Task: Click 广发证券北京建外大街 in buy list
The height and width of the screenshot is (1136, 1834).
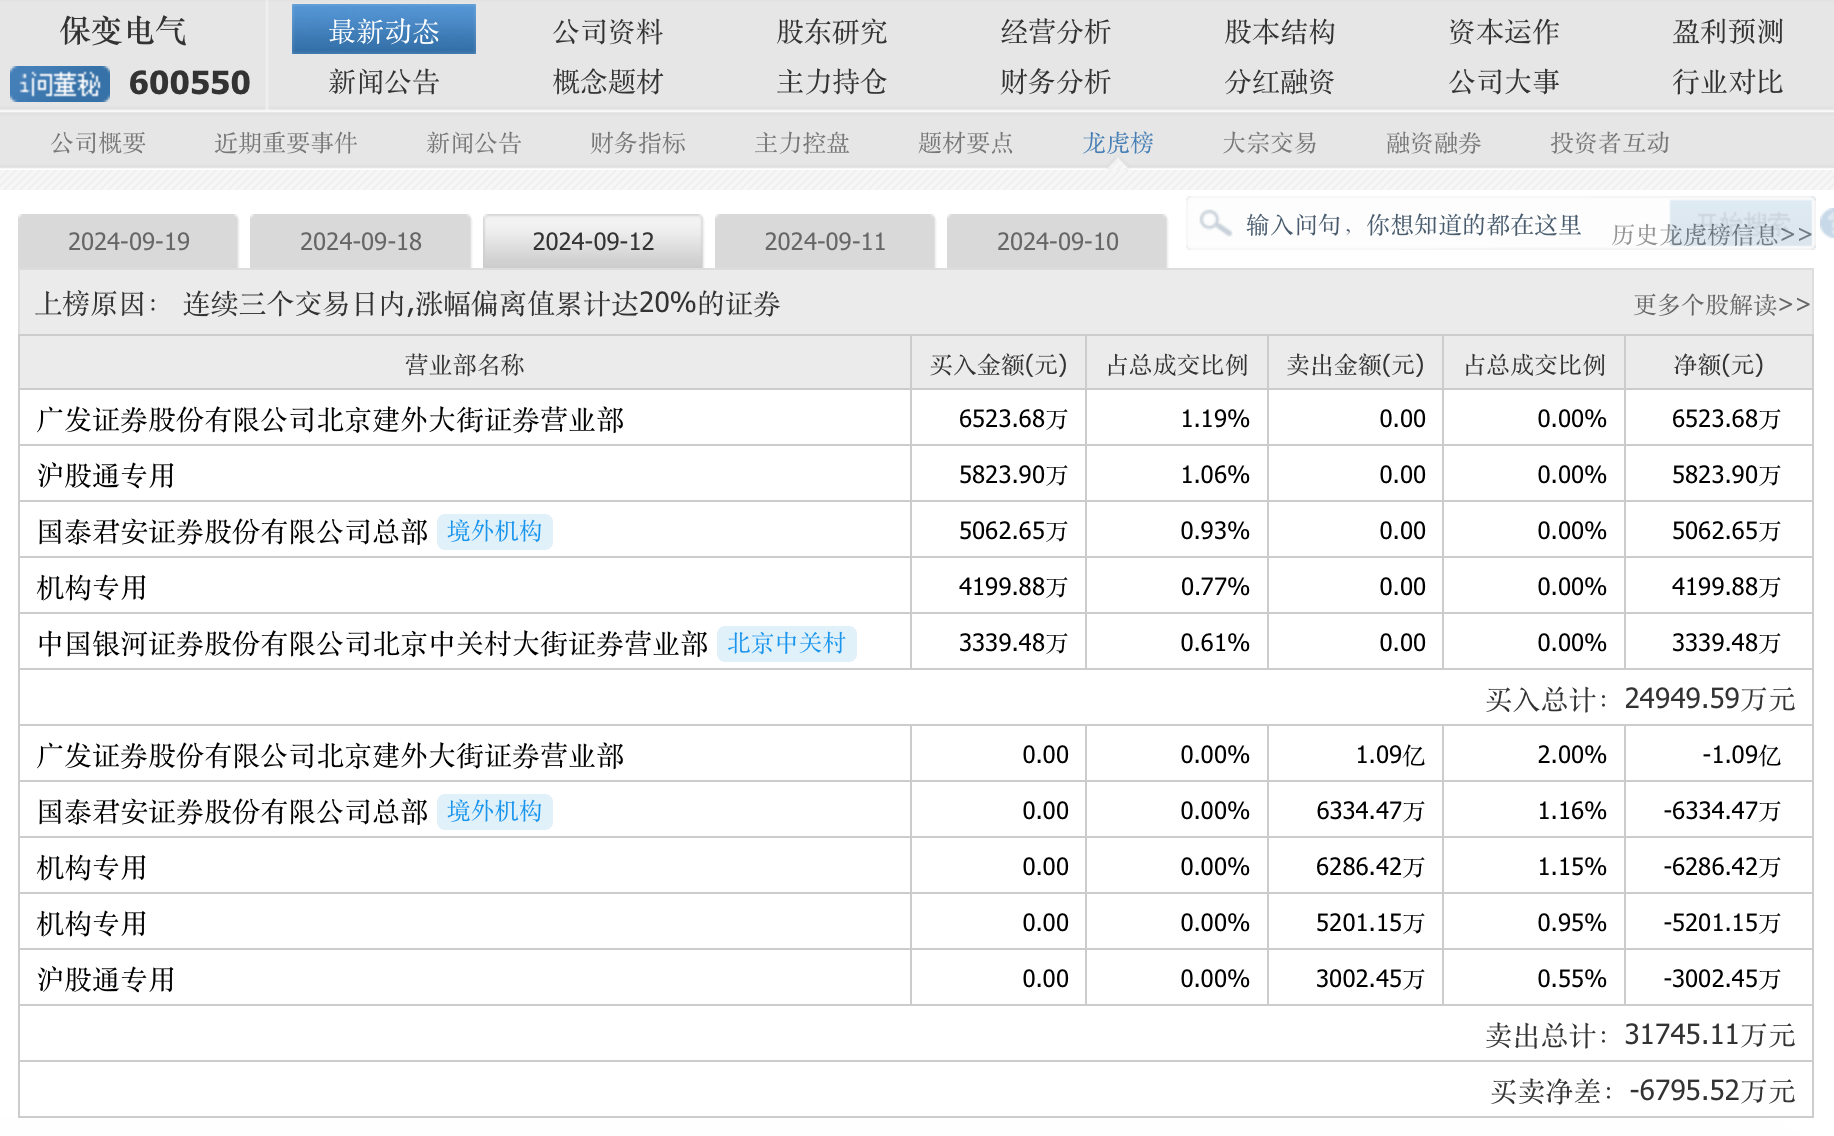Action: [330, 419]
